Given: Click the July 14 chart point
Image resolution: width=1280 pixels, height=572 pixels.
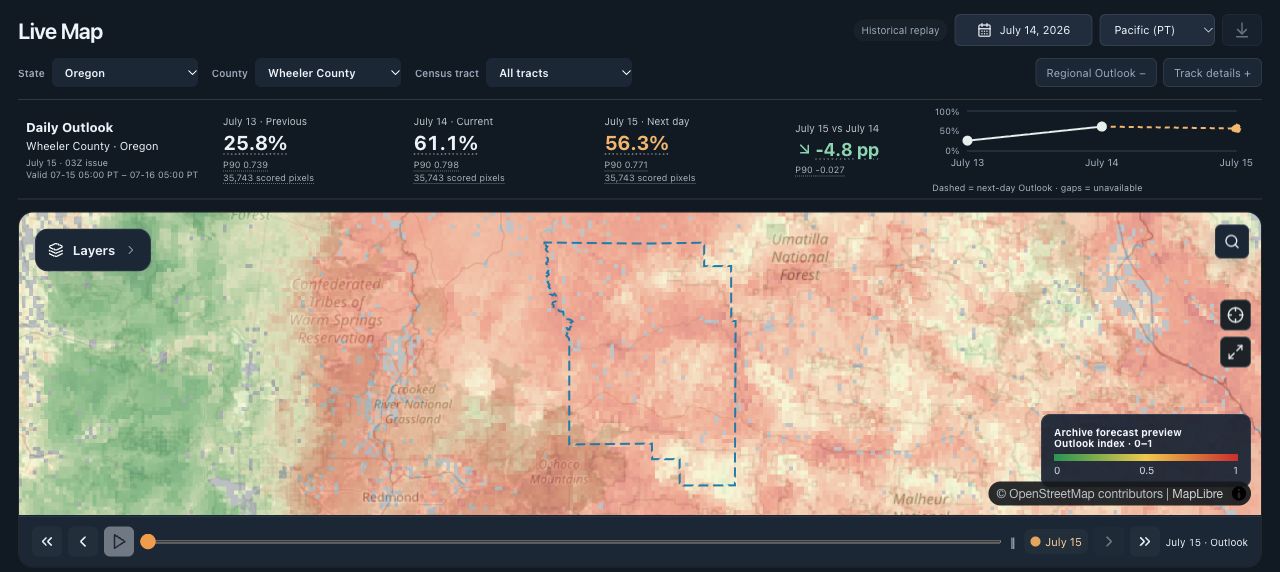Looking at the screenshot, I should [1101, 127].
